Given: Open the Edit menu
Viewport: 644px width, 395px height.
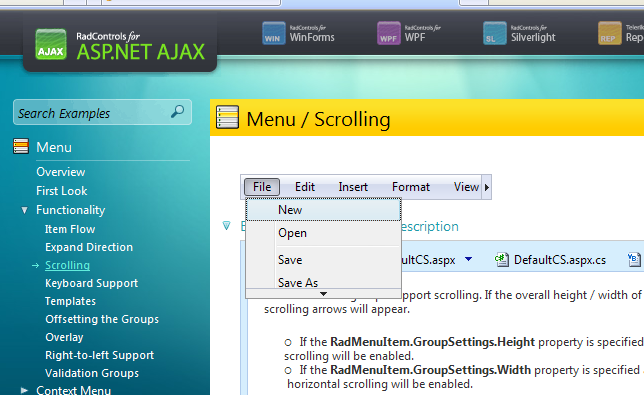Looking at the screenshot, I should click(305, 187).
